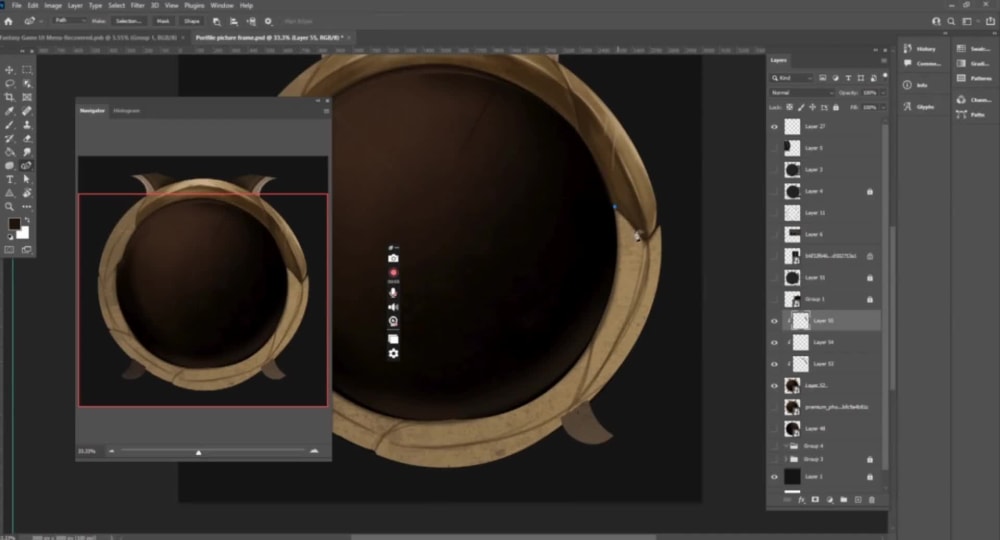The height and width of the screenshot is (540, 1000).
Task: Open the Glyphs panel
Action: [x=921, y=107]
